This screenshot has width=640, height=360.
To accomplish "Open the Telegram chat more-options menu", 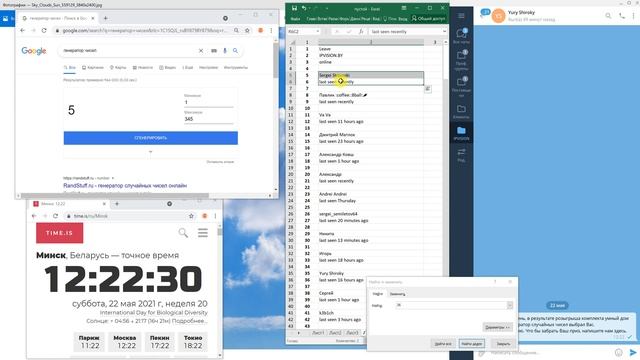I will pyautogui.click(x=633, y=16).
